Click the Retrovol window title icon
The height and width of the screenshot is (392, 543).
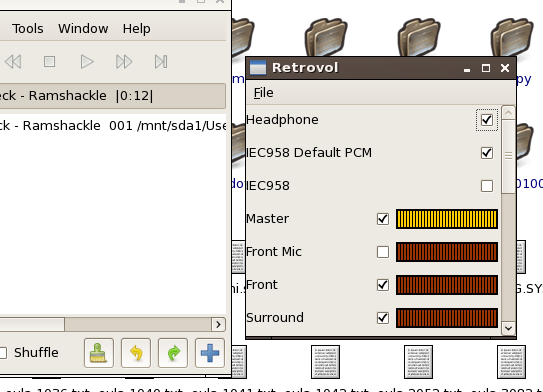point(258,68)
